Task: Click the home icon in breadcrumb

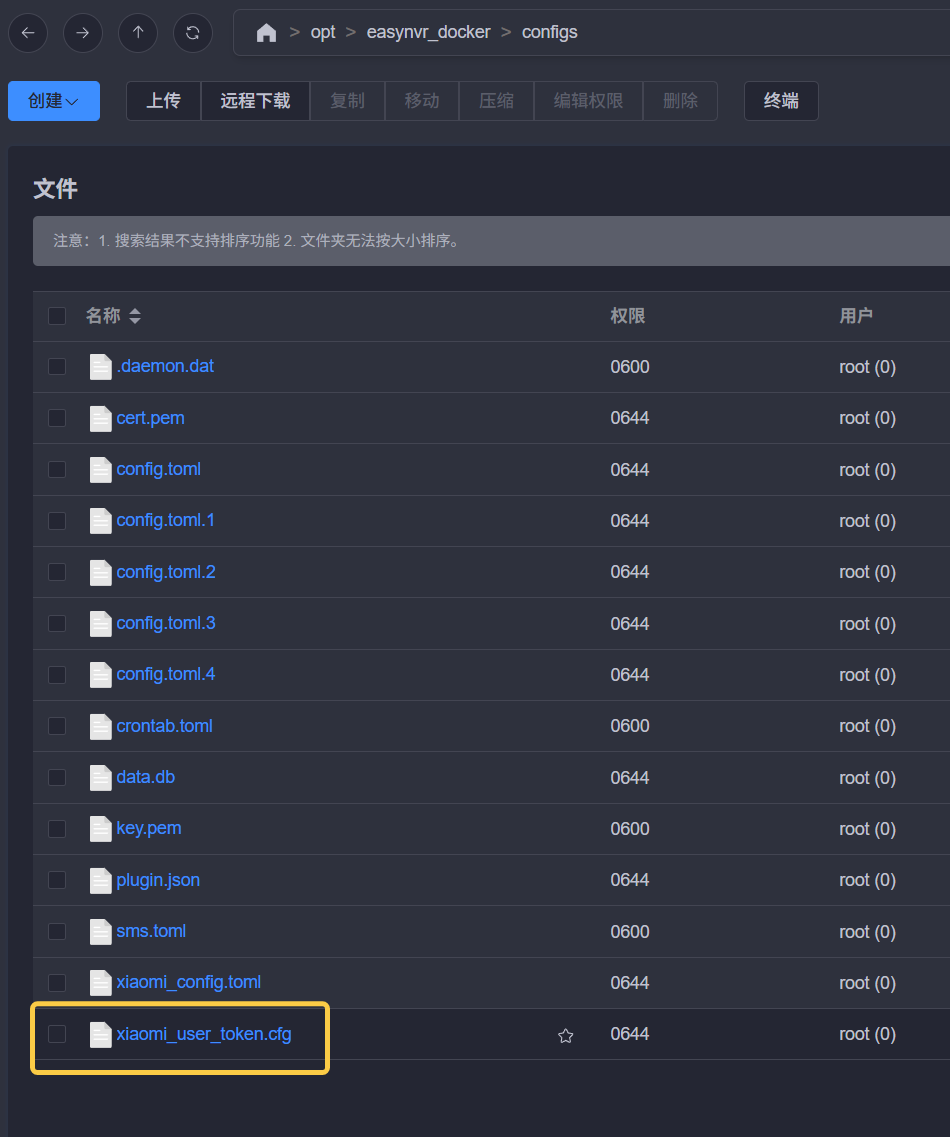Action: point(266,33)
